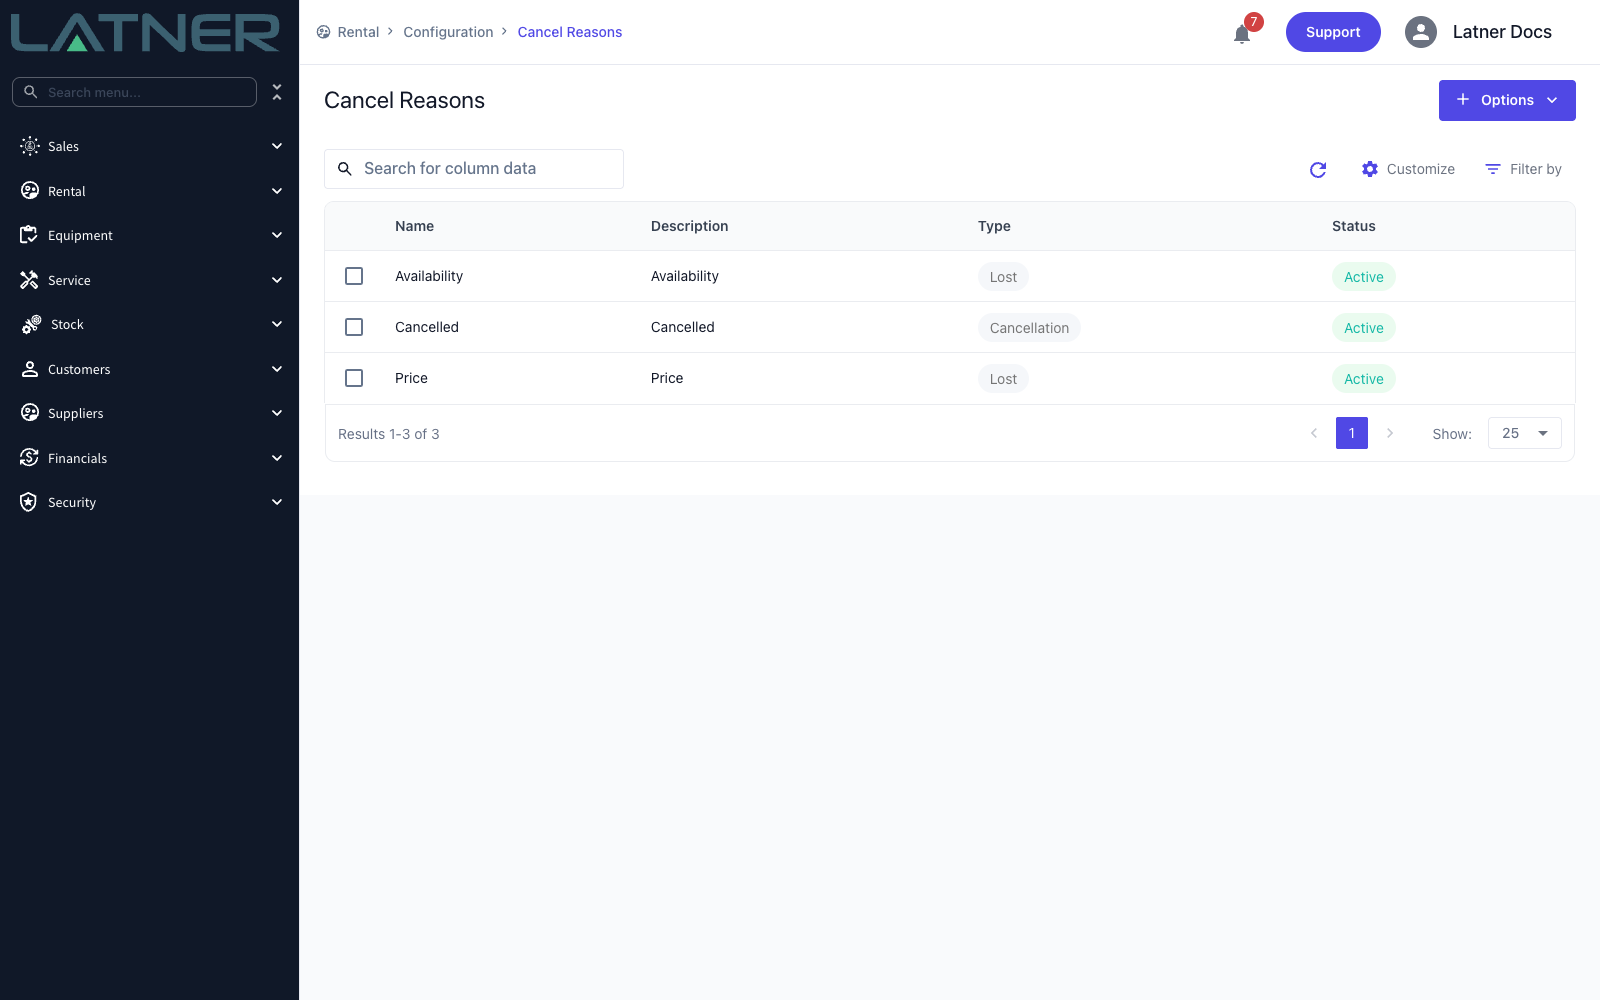Click the Cancellation type badge
Screen dimensions: 1600x1000
click(1029, 328)
